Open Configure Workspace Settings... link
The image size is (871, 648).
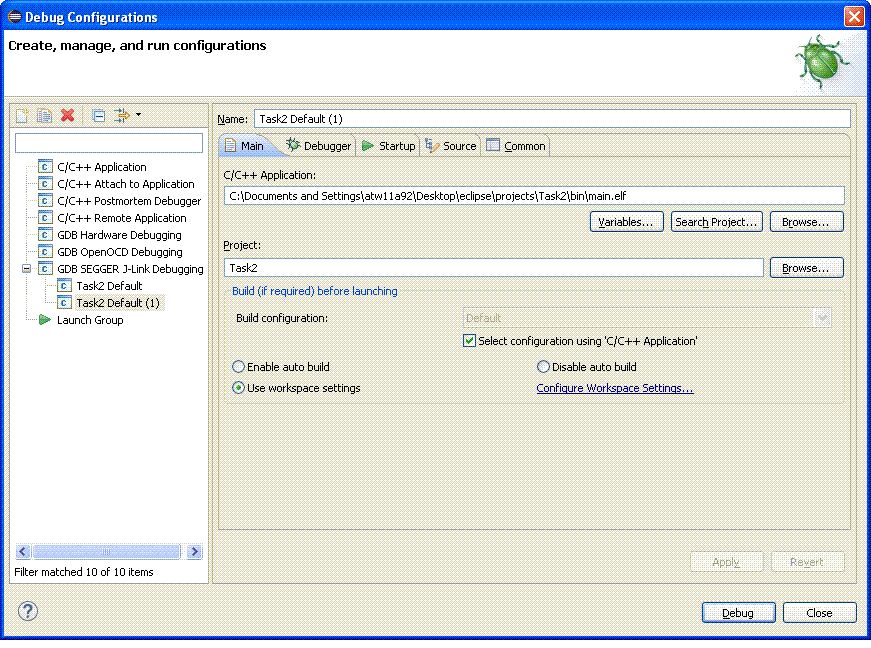(615, 388)
